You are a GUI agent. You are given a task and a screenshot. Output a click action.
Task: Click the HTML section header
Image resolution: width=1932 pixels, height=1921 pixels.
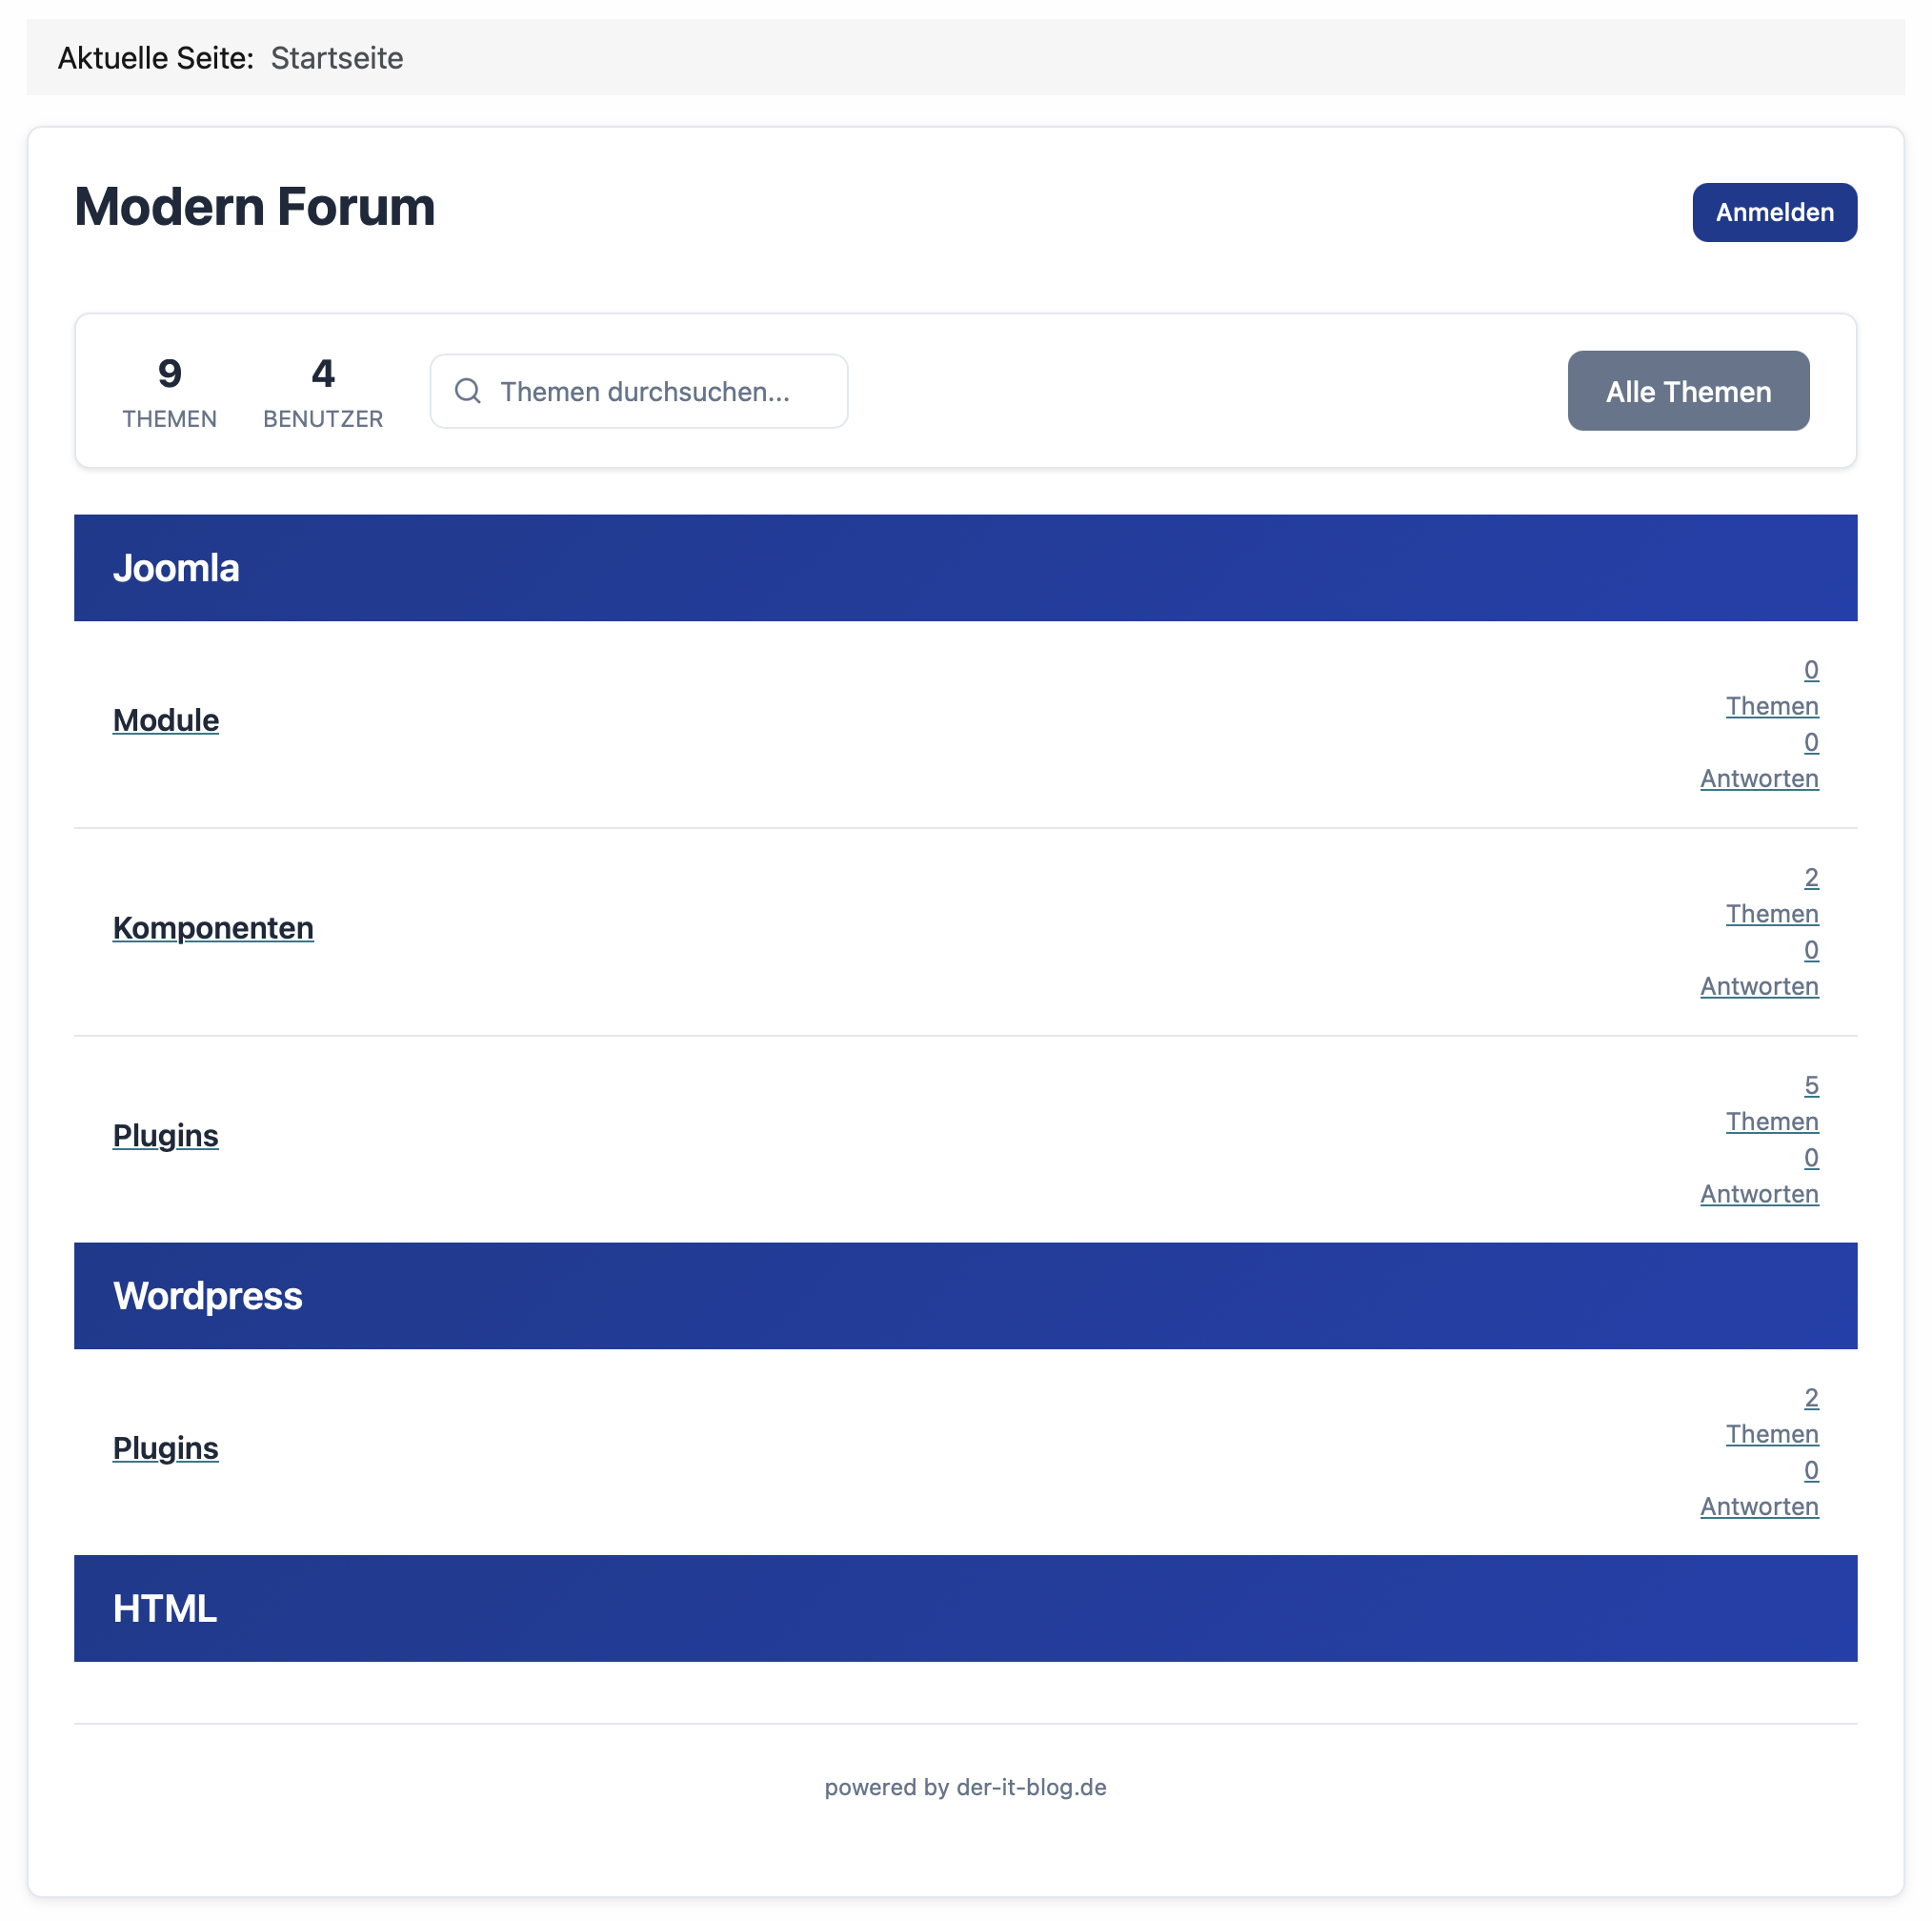(x=165, y=1608)
